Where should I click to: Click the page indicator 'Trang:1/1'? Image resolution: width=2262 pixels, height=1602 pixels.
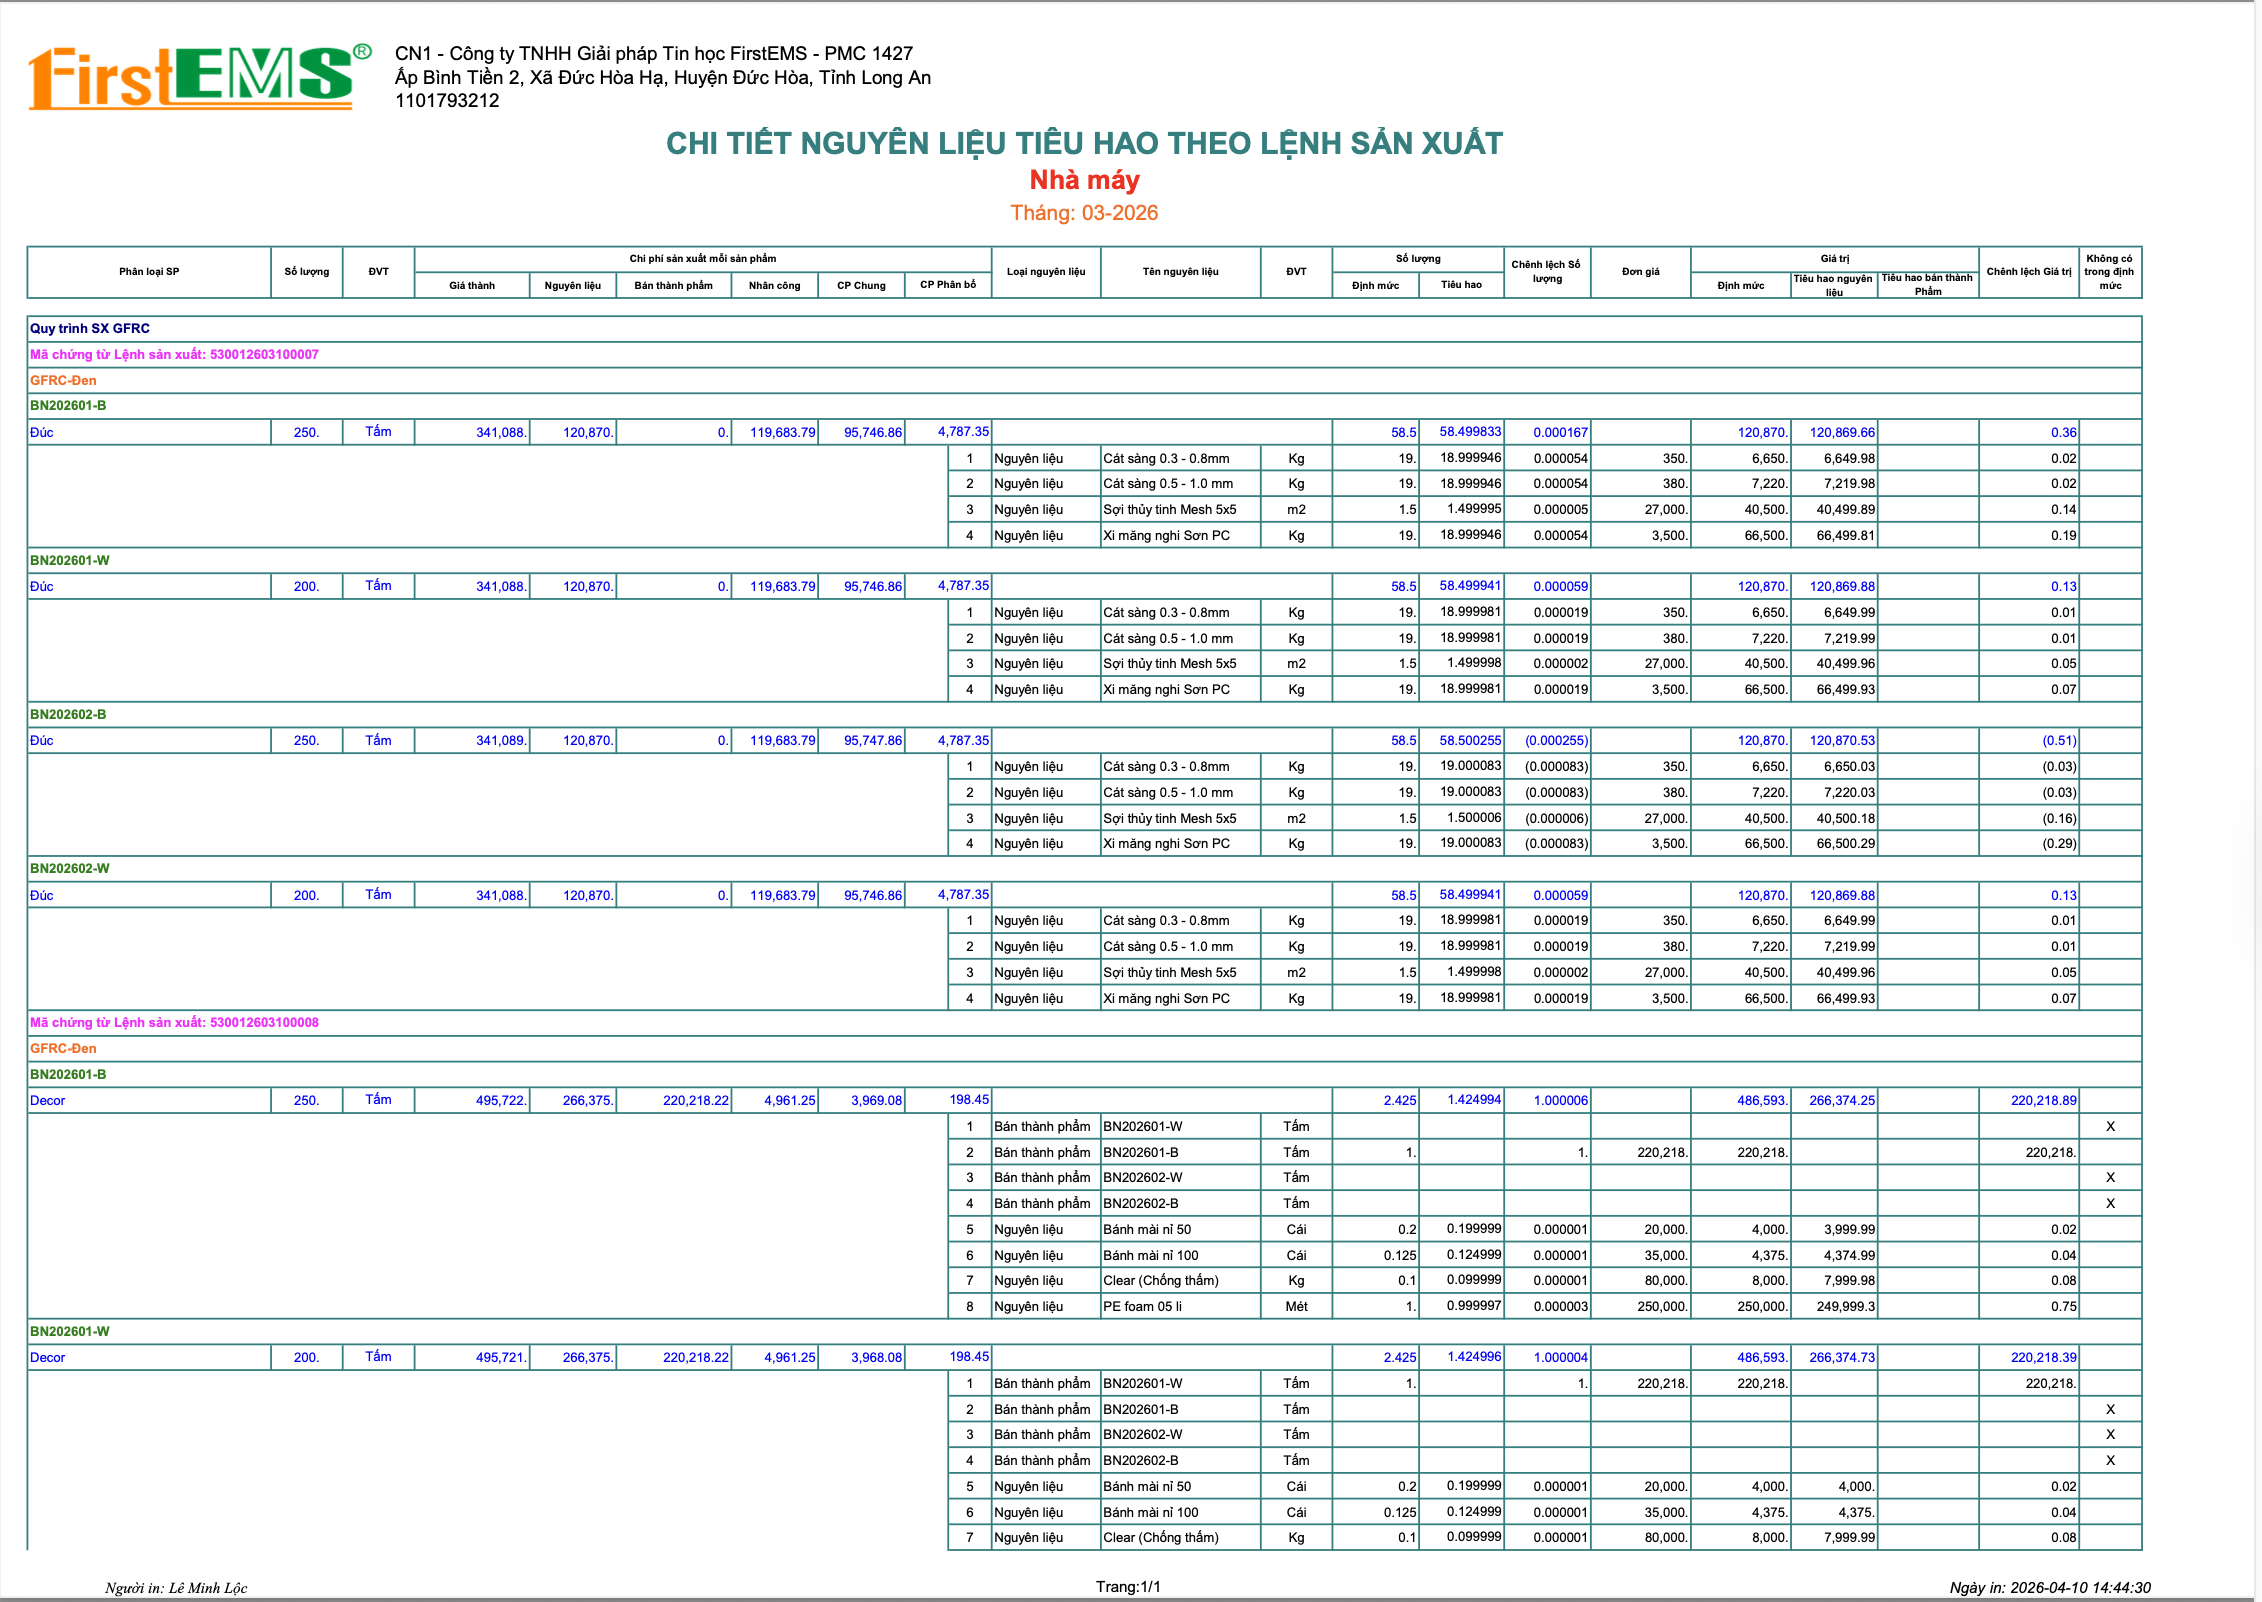click(1128, 1587)
